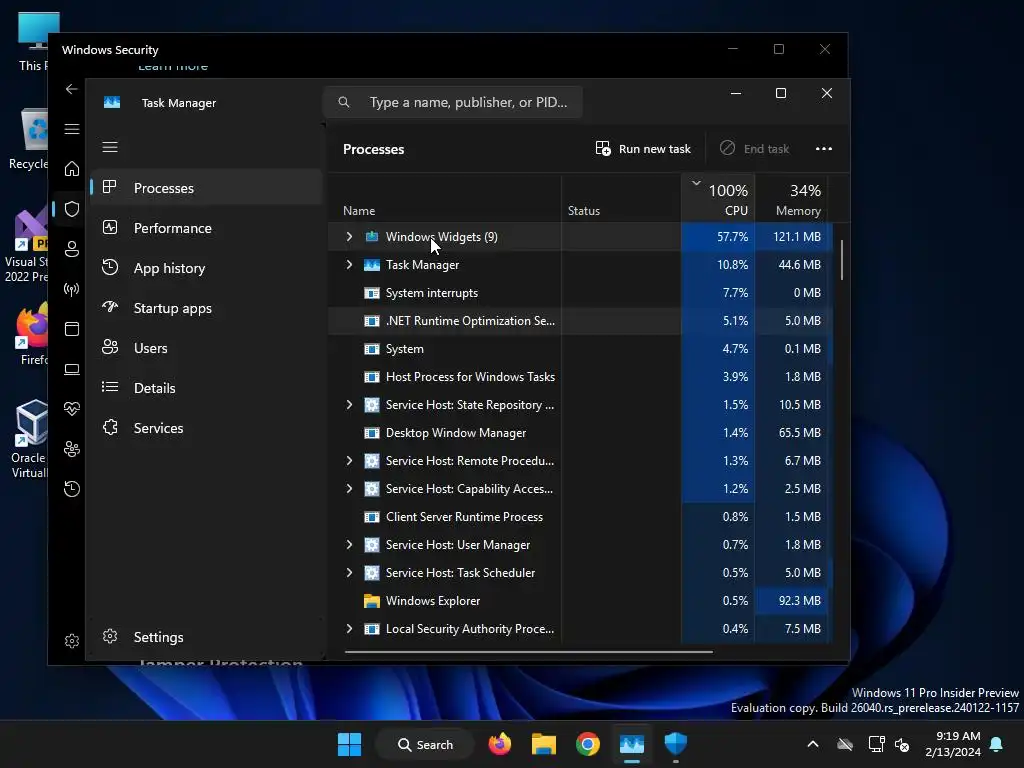Click the muted volume tray icon
1024x768 pixels.
pos(903,744)
